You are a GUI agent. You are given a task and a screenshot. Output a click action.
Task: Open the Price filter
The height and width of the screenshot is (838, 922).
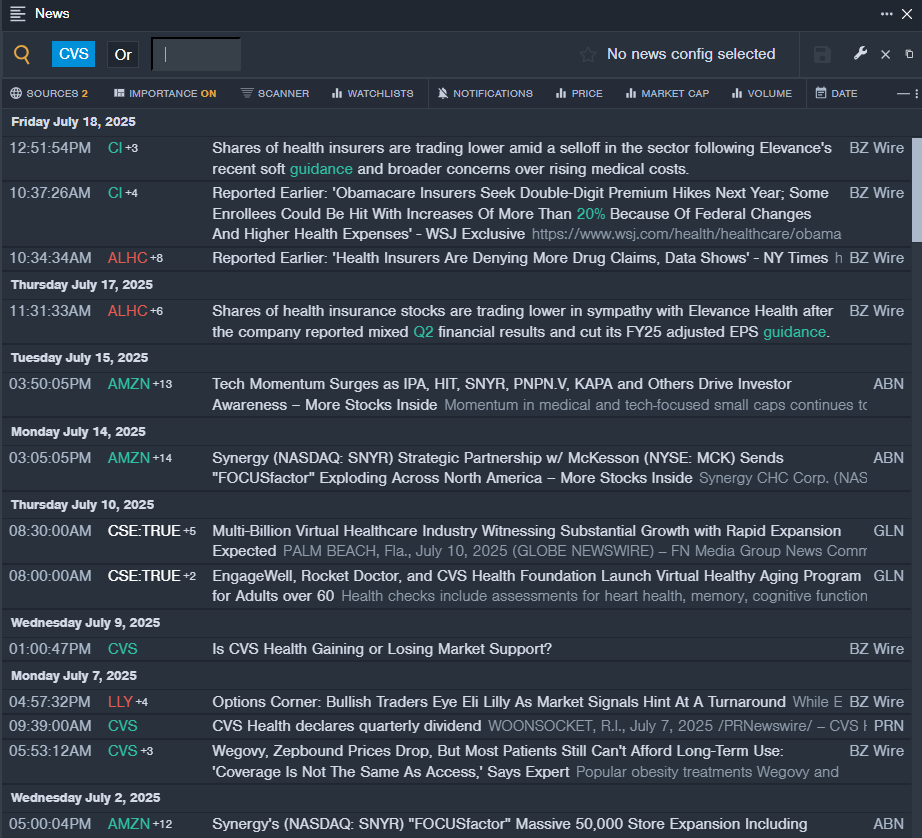pos(579,94)
